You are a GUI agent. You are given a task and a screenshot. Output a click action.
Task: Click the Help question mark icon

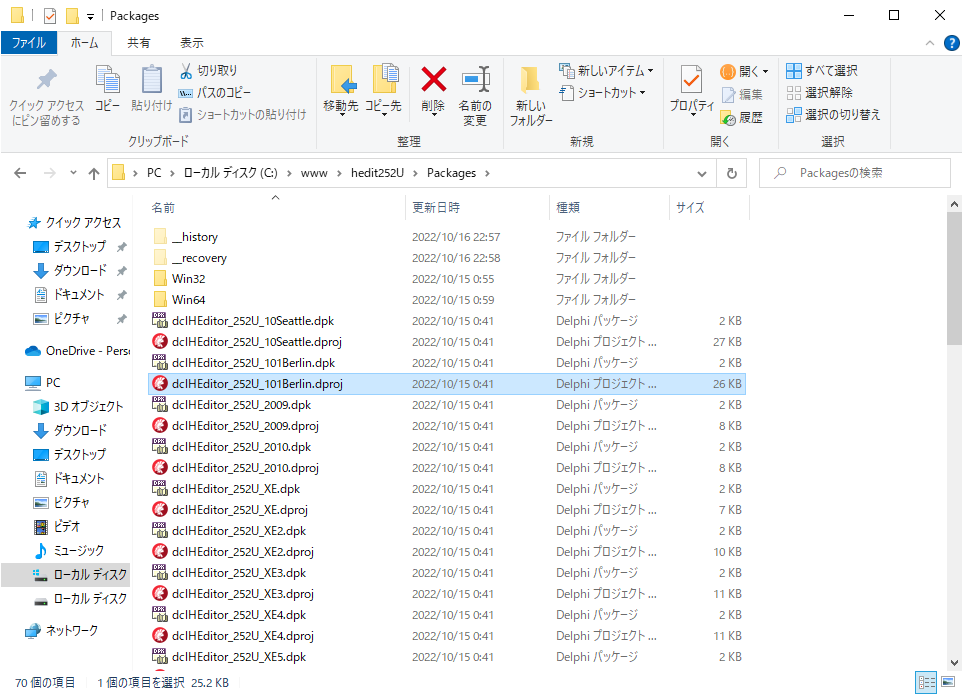point(951,43)
